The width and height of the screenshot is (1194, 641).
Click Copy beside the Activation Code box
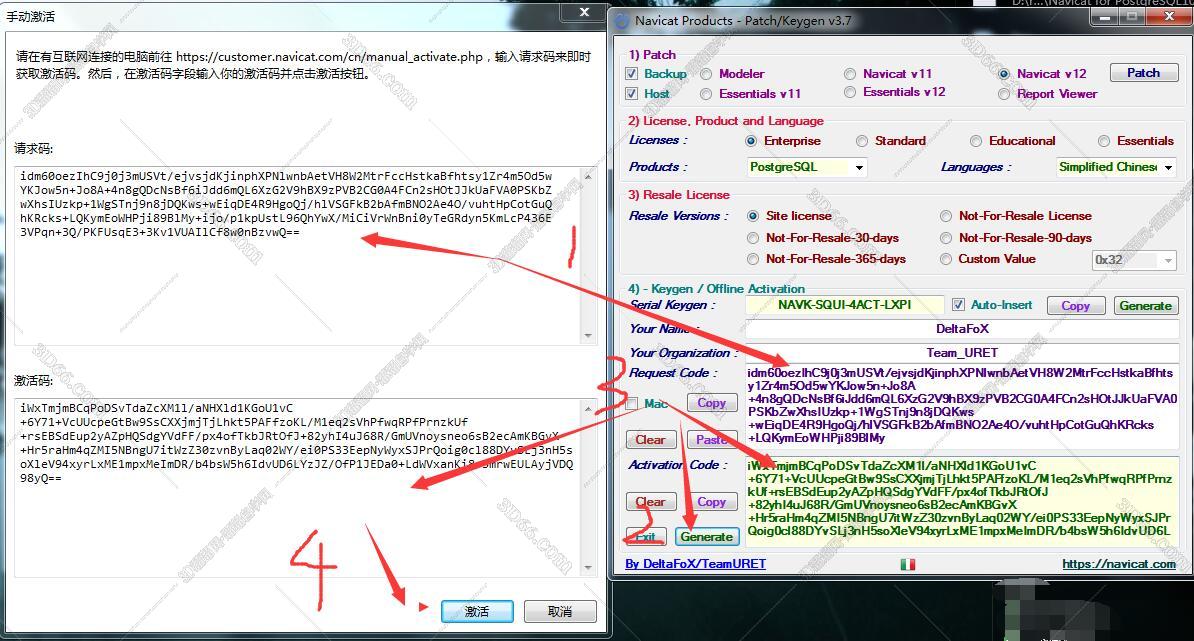pyautogui.click(x=711, y=502)
